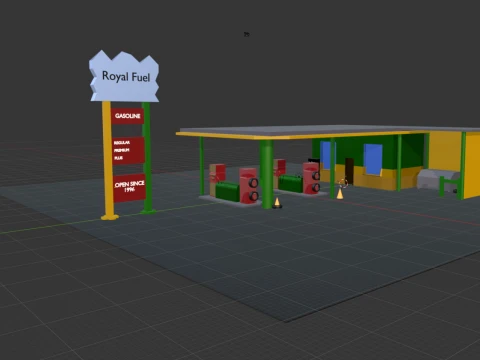This screenshot has width=480, height=360.
Task: Click the grey canopy roof
Action: tap(328, 130)
